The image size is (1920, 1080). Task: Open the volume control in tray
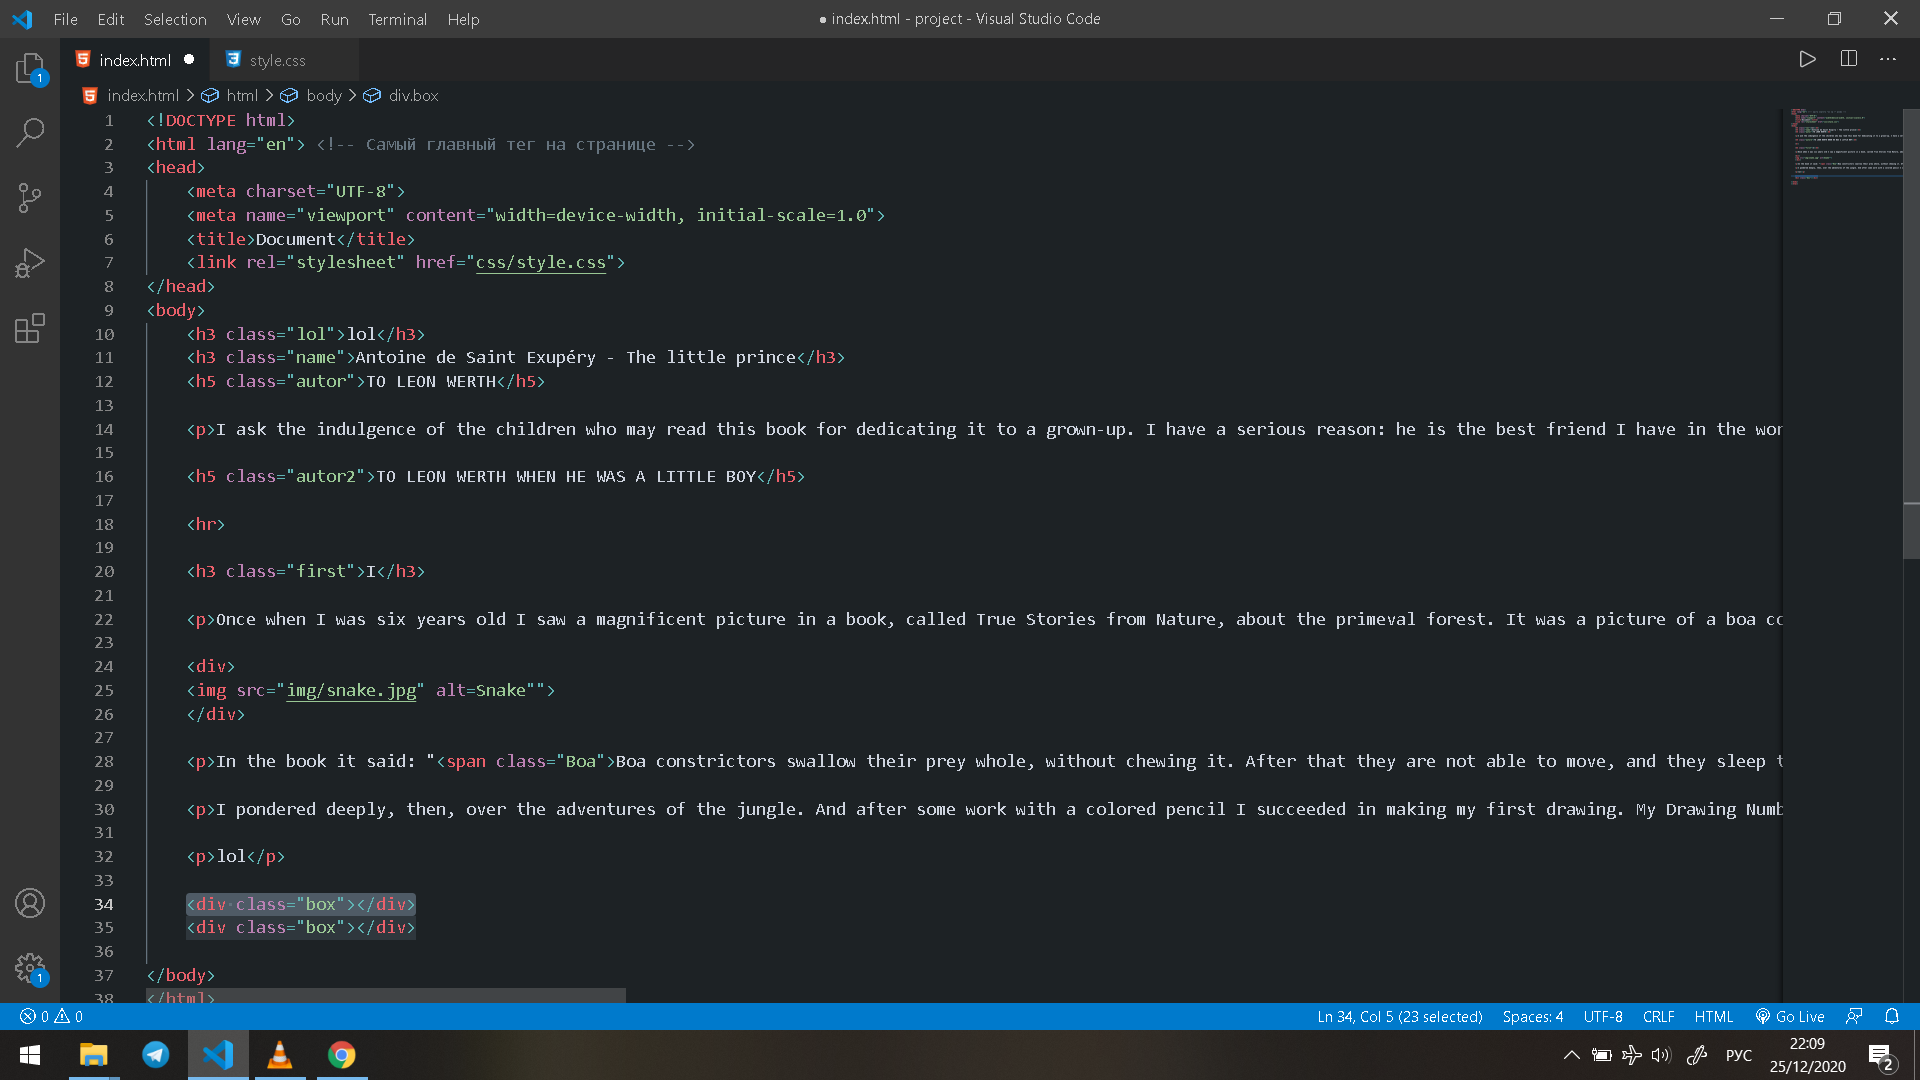pyautogui.click(x=1661, y=1055)
